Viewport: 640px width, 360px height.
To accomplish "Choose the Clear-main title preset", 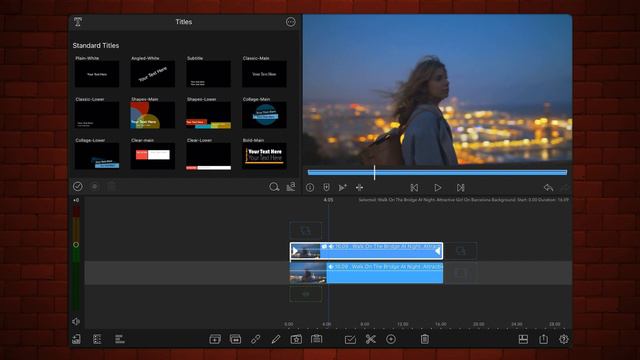I will click(153, 156).
